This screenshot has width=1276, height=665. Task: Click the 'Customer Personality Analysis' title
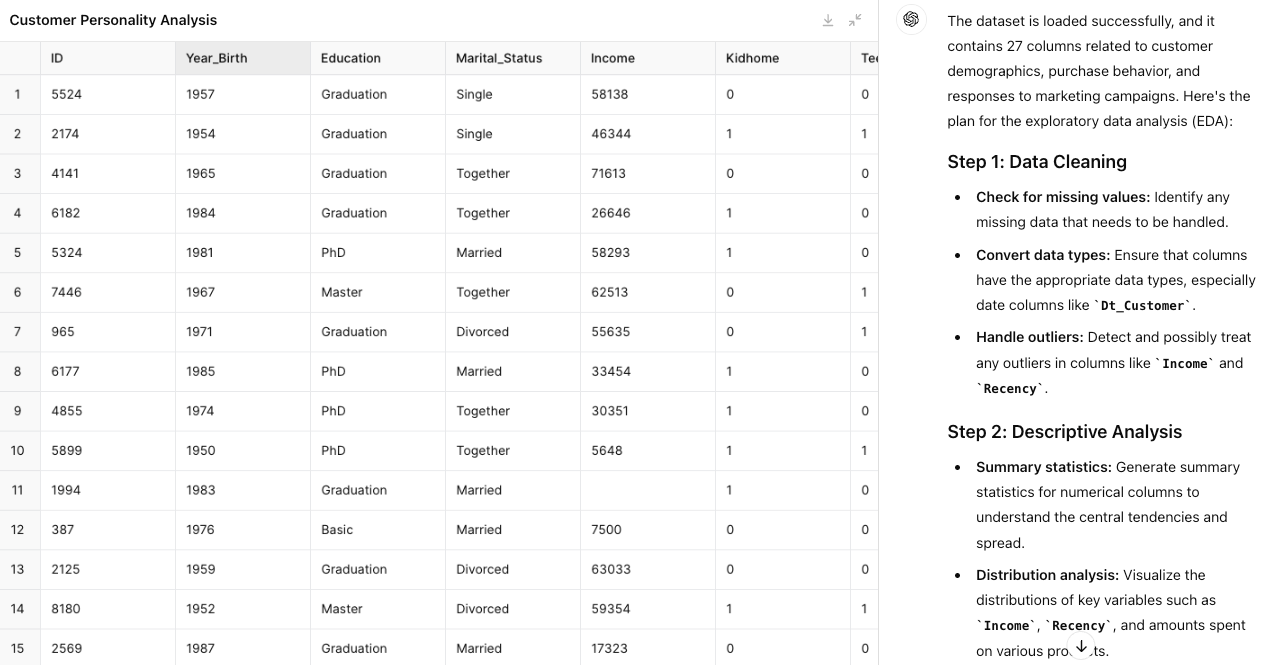click(x=113, y=20)
